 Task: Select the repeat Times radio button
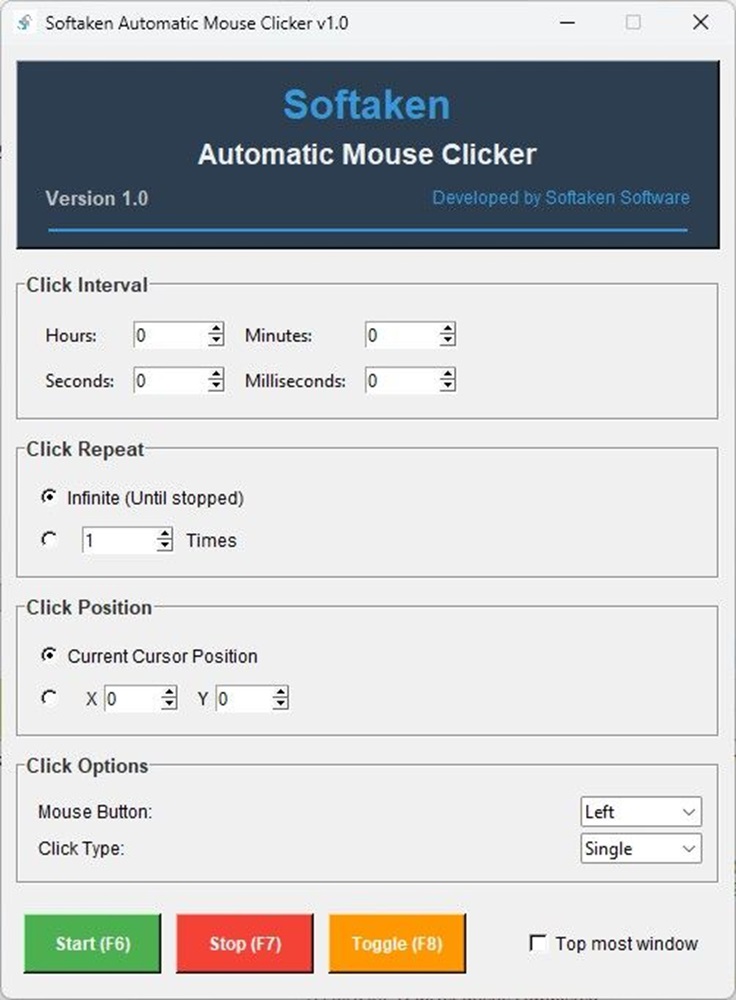(49, 540)
